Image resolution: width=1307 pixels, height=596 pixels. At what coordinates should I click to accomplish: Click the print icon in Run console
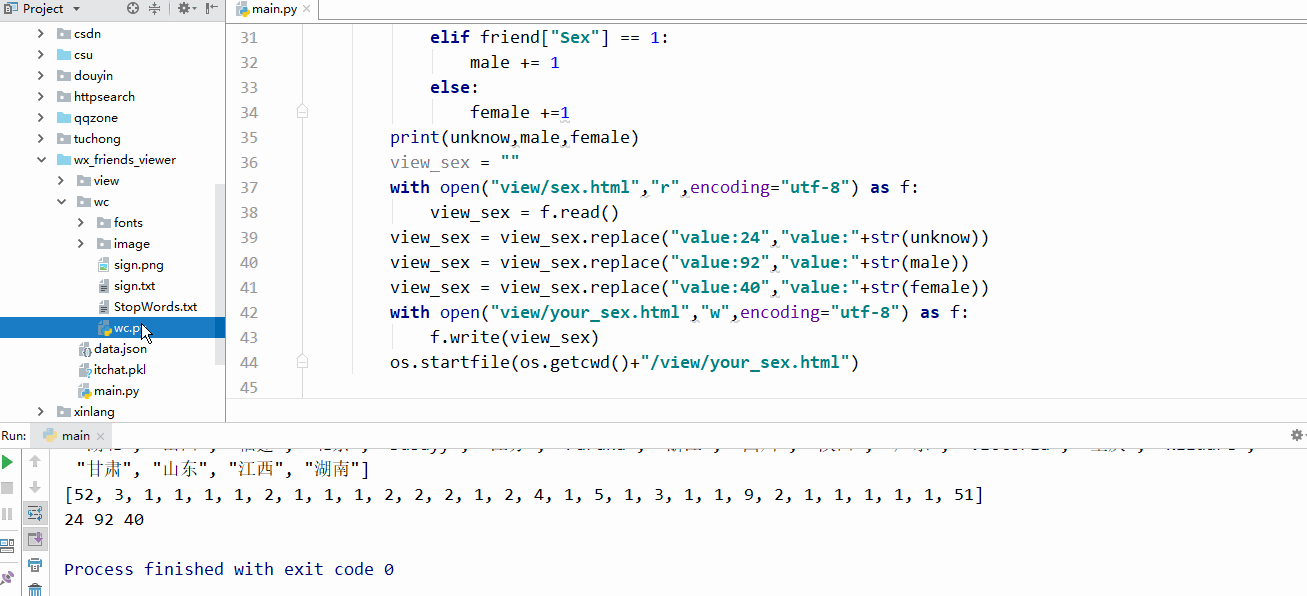[35, 566]
